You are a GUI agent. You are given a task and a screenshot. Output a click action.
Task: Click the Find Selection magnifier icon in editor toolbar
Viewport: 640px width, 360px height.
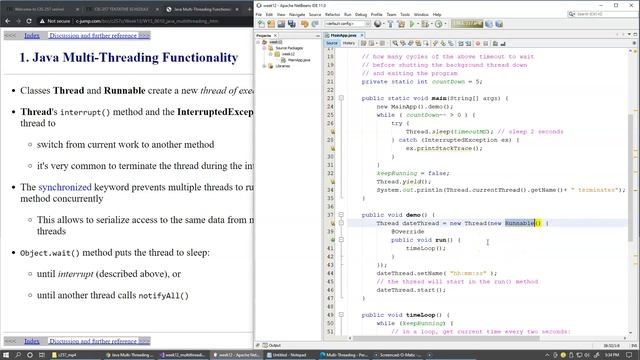pos(395,43)
